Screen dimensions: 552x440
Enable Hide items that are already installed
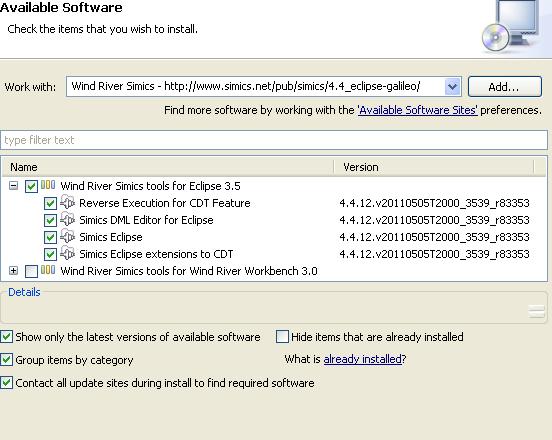pyautogui.click(x=282, y=337)
